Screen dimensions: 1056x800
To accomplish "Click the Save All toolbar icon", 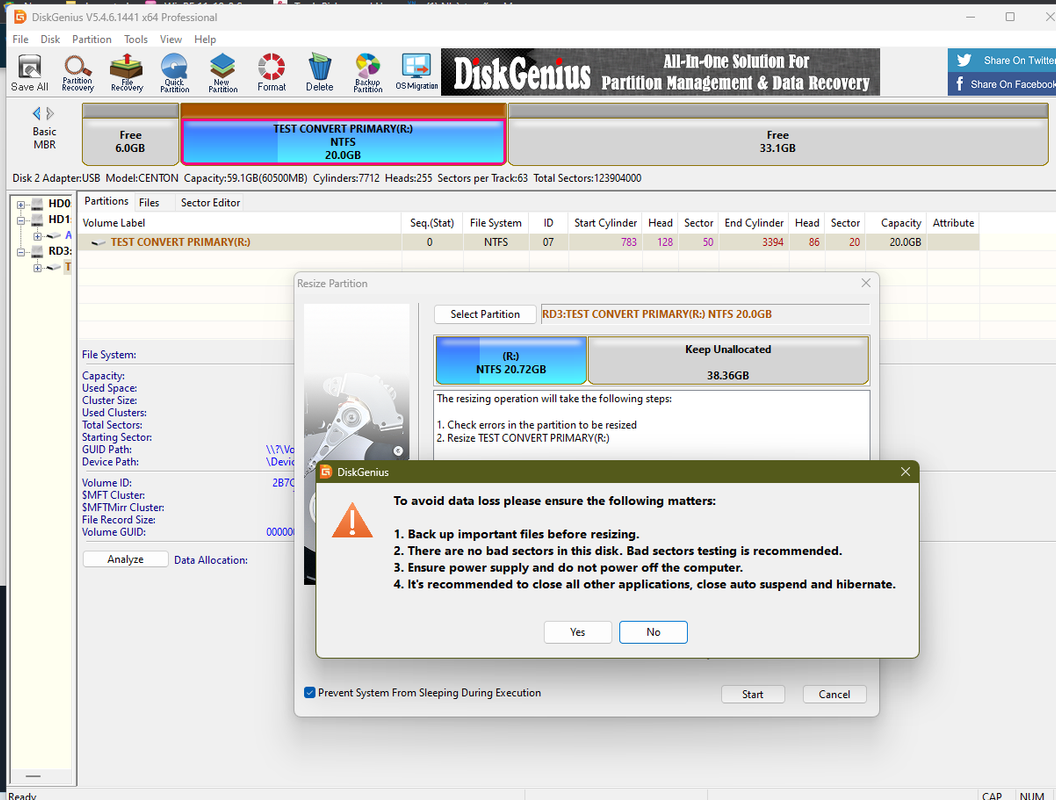I will tap(30, 73).
